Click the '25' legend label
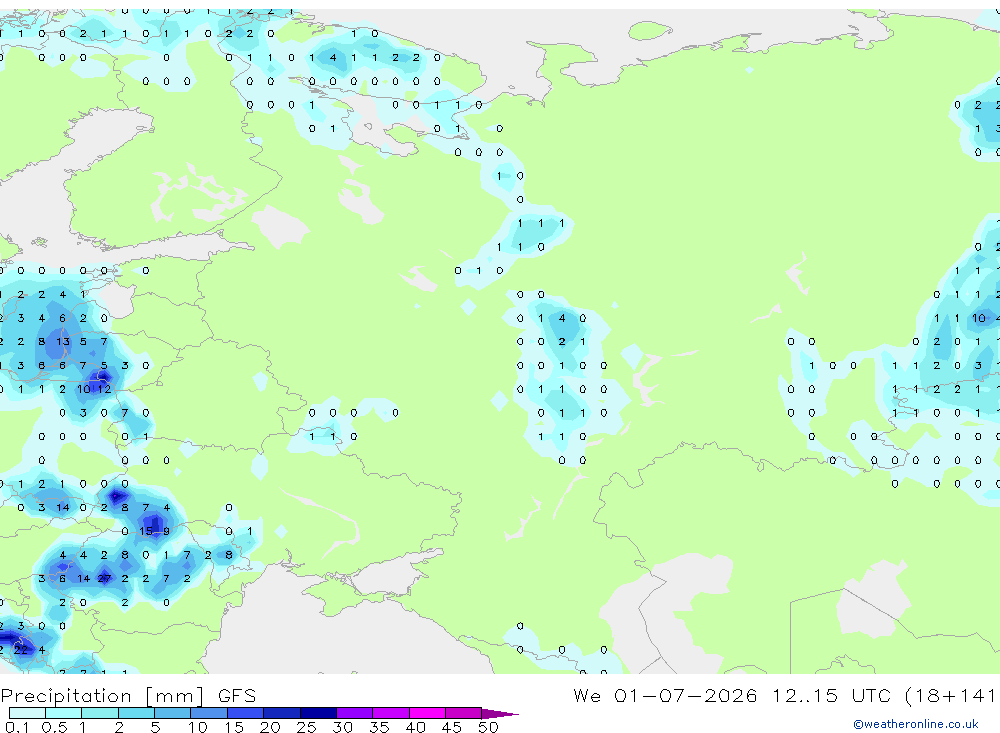Screen dimensions: 1000x733 click(306, 727)
